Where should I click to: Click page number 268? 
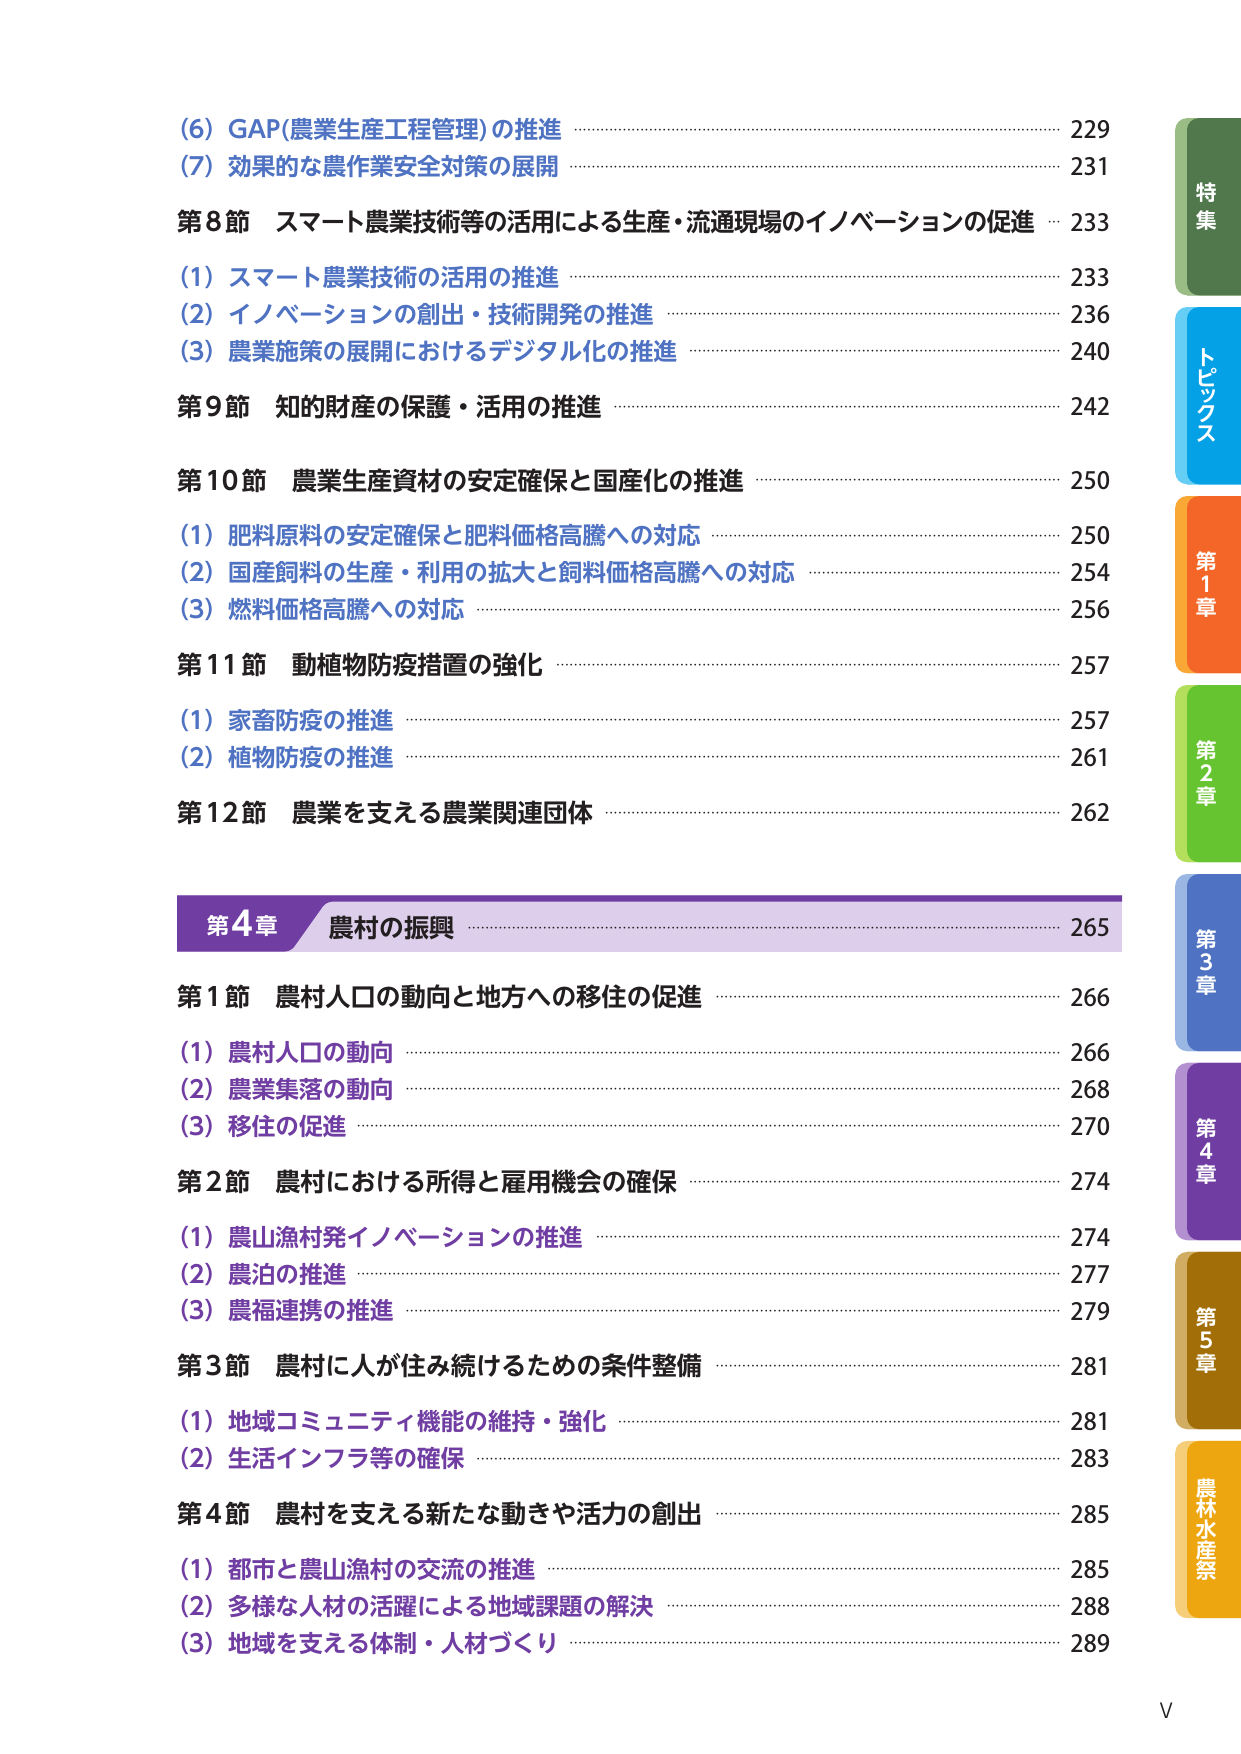point(1090,1090)
